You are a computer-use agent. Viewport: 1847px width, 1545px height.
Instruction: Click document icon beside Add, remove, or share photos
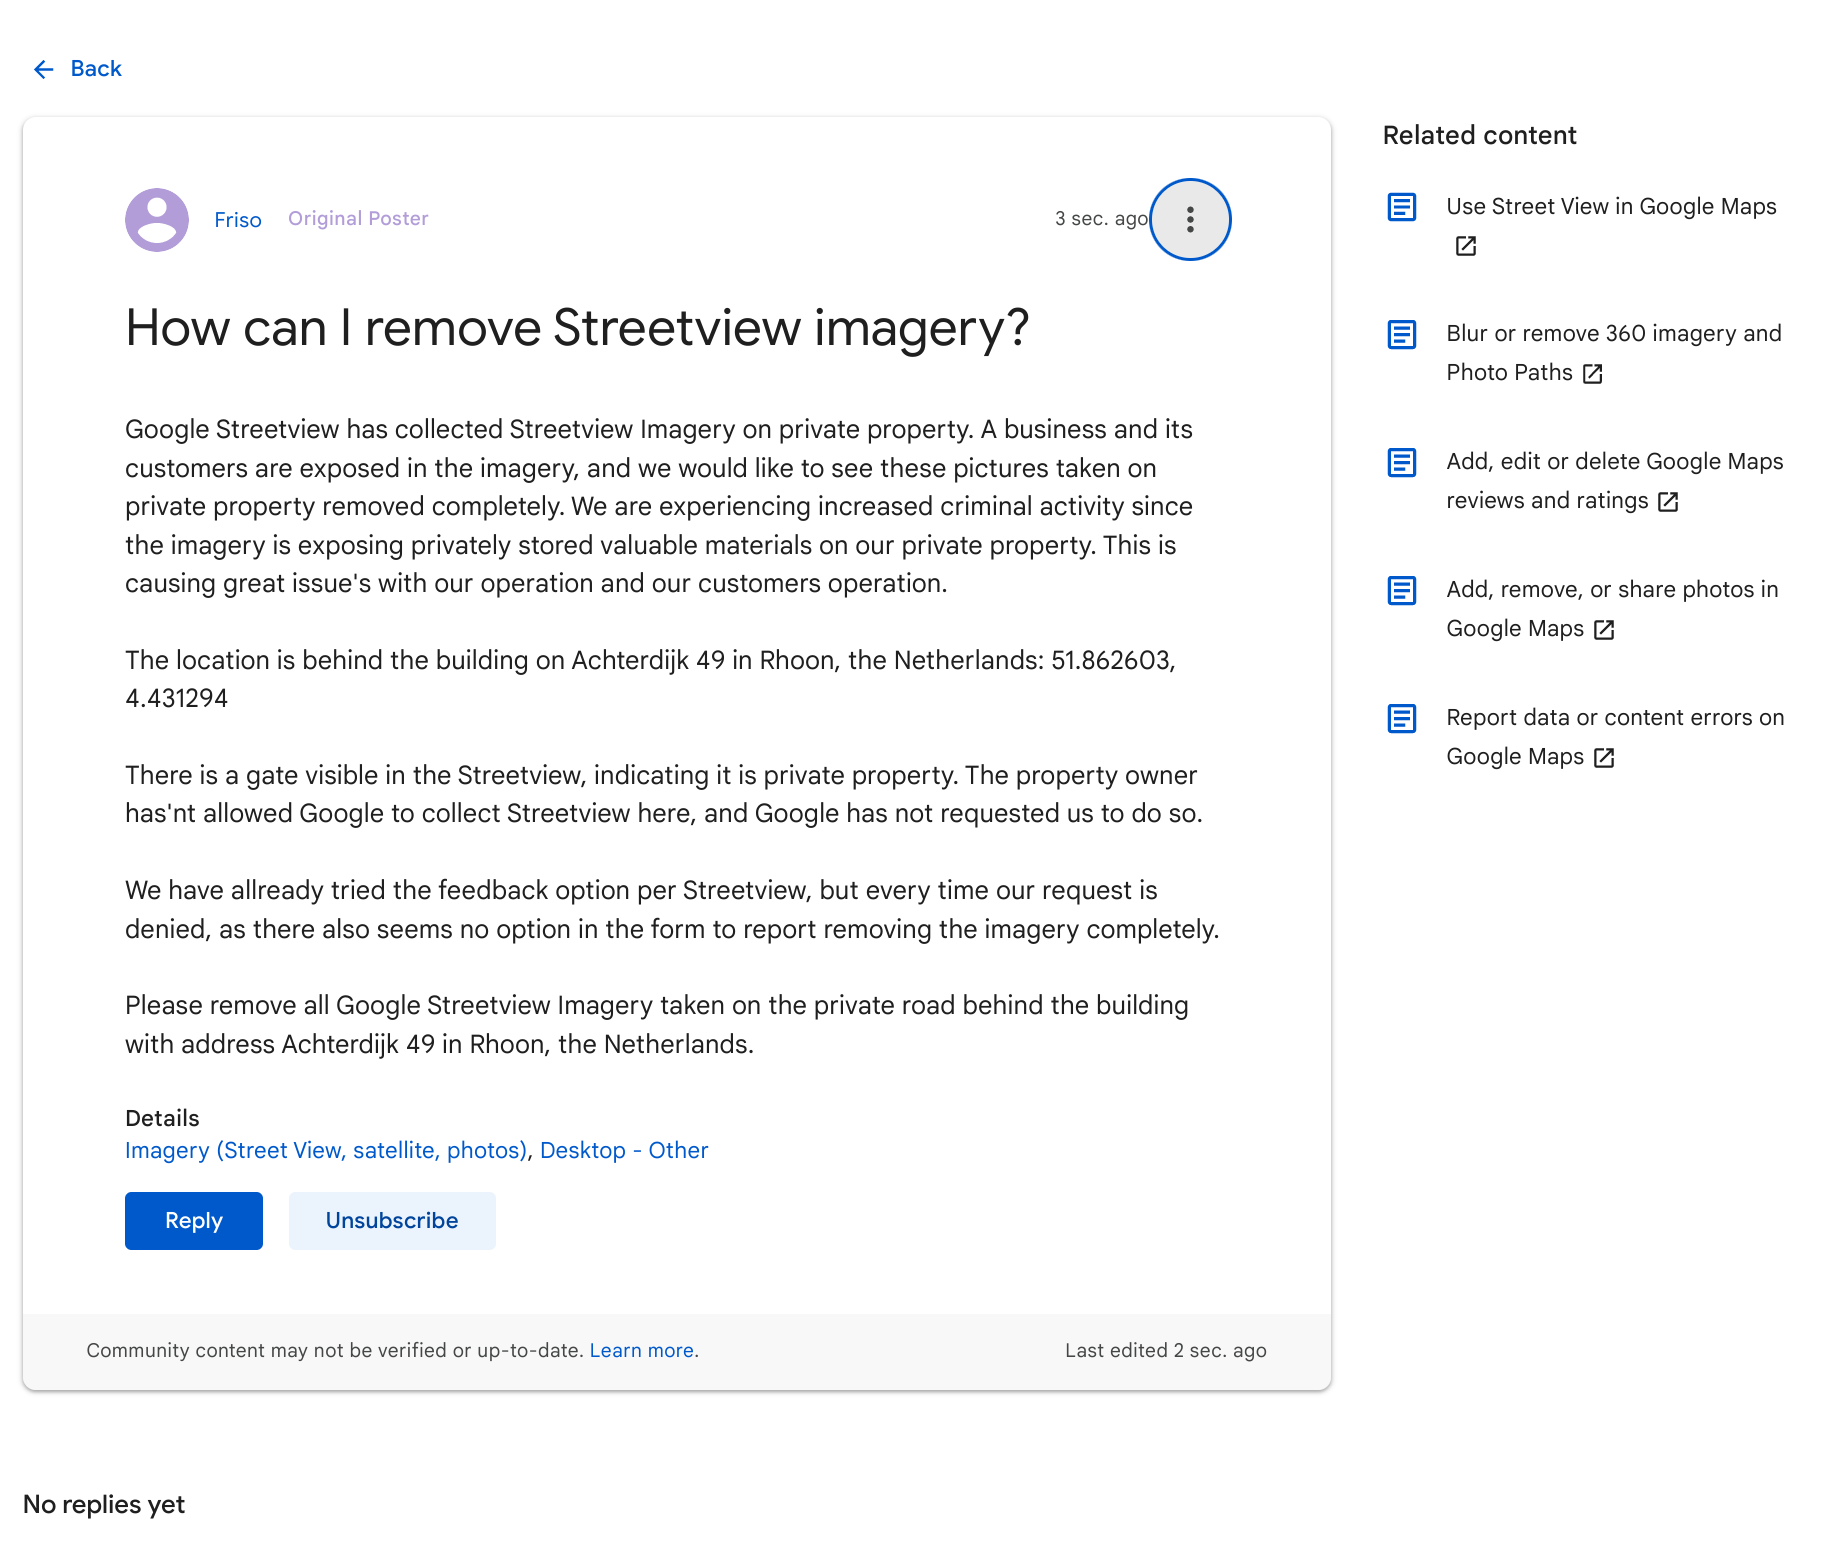1402,590
